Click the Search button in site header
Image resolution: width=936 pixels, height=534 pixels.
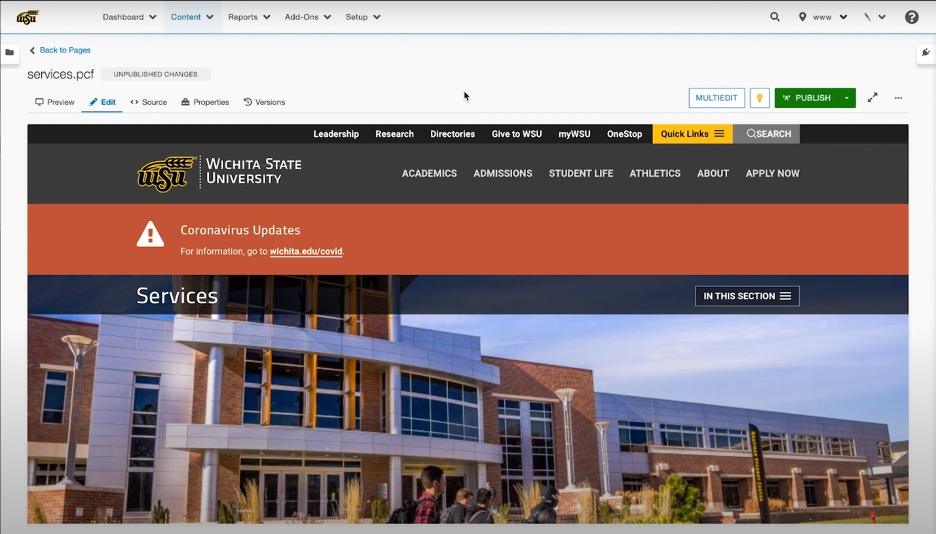(766, 134)
